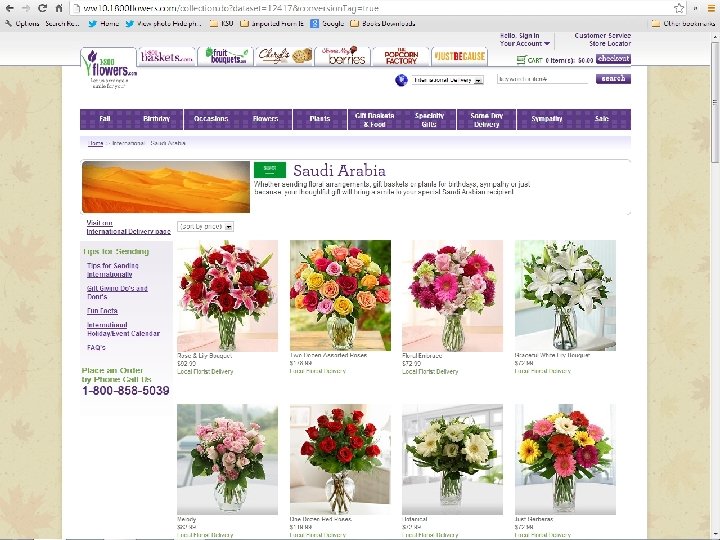Bookmark page with the star icon

679,8
